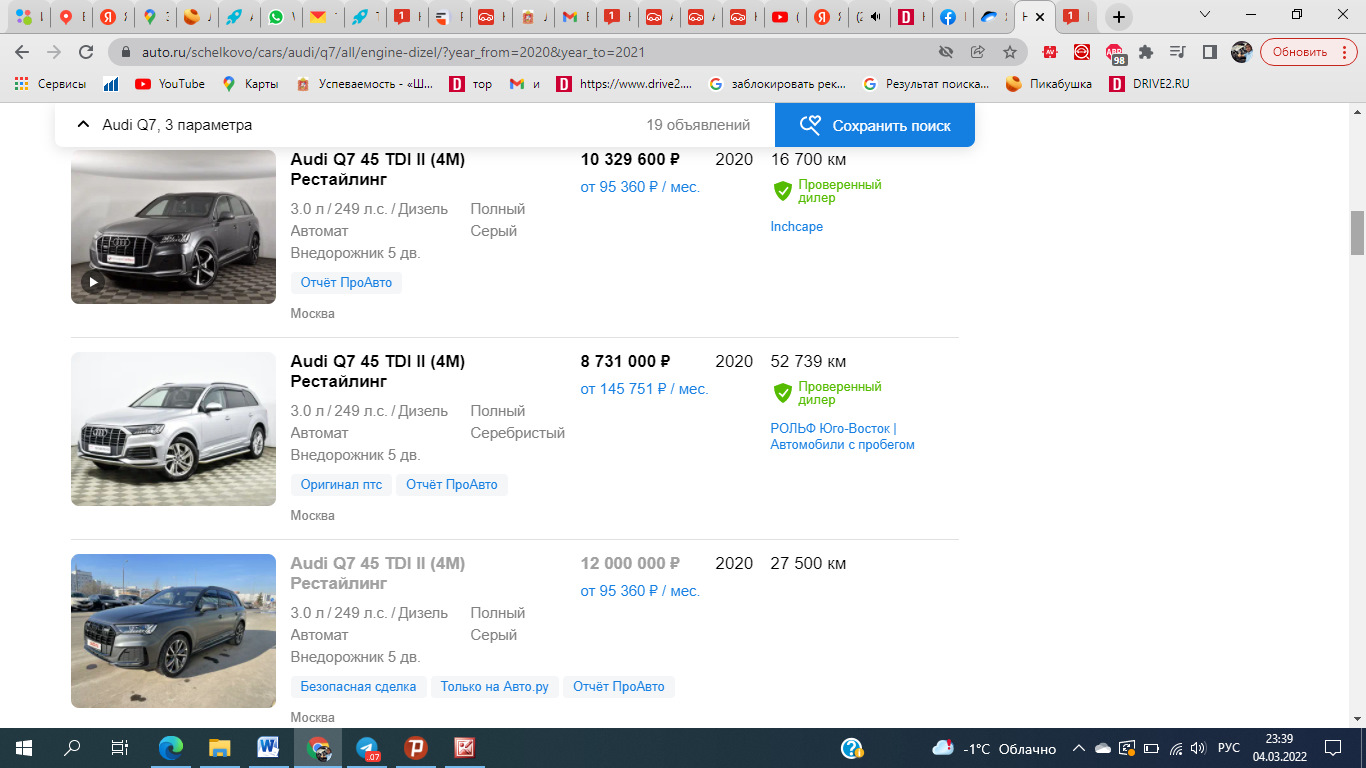Close the active auto.ru tab
The width and height of the screenshot is (1366, 768).
(x=1040, y=17)
